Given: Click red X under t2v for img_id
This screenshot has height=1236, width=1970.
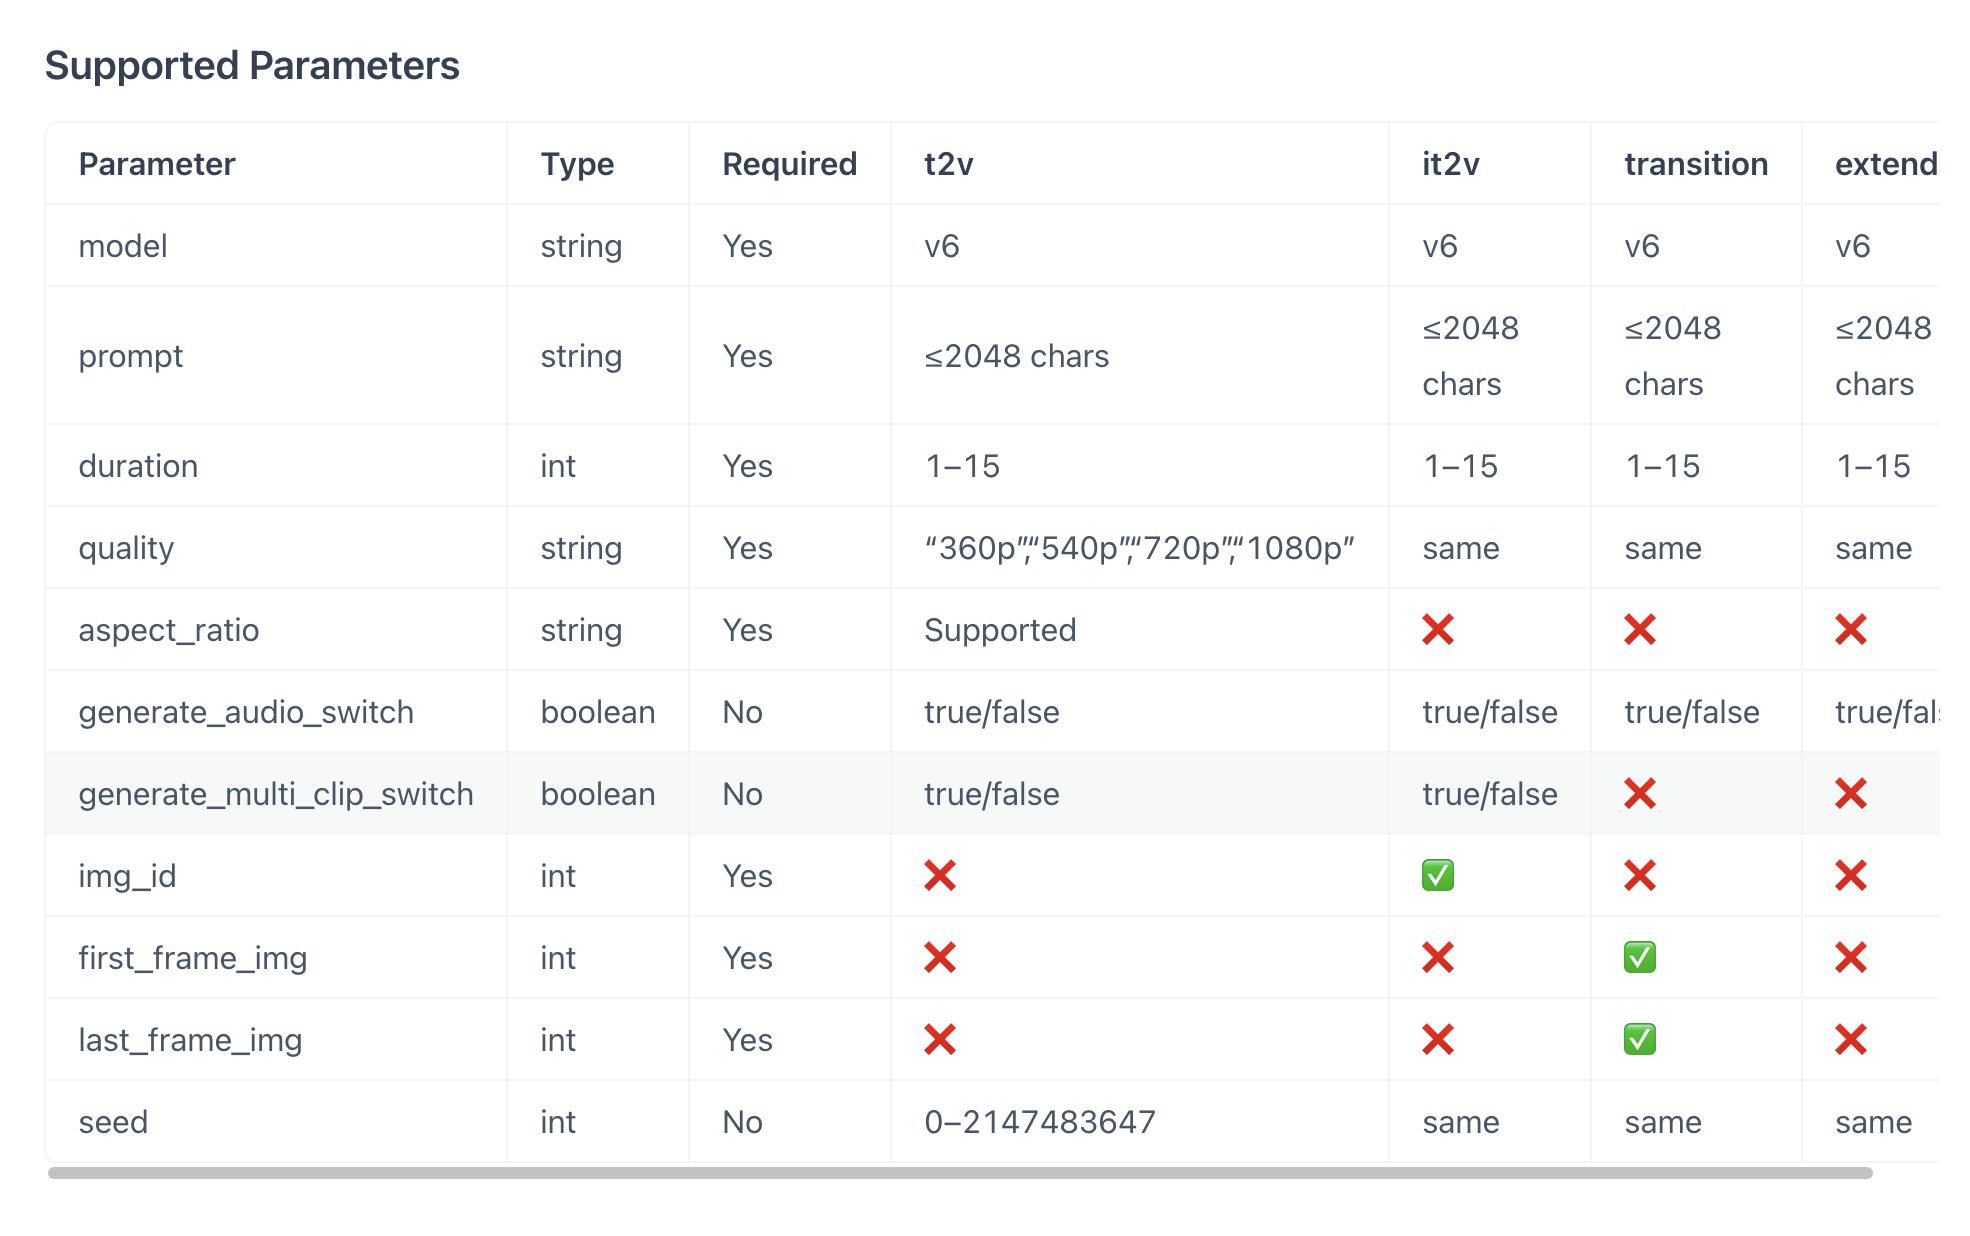Looking at the screenshot, I should (x=939, y=876).
